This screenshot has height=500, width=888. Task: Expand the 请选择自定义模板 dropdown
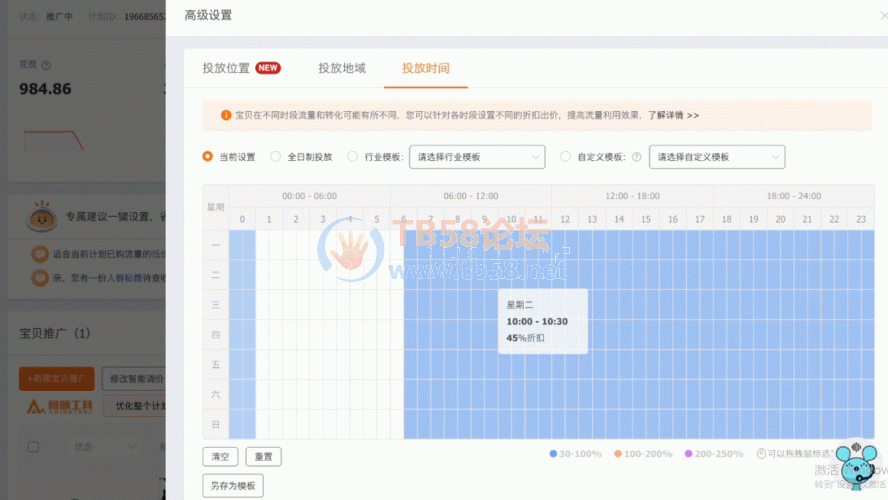point(717,157)
